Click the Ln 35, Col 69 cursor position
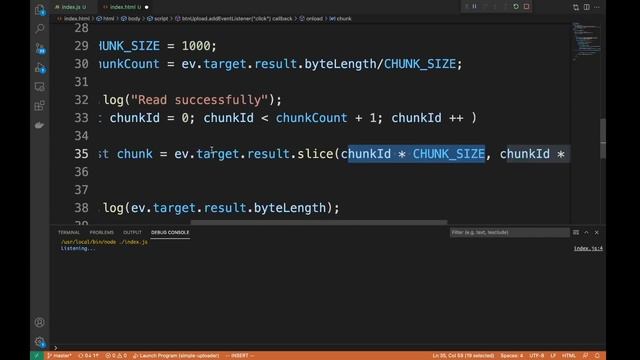 (x=463, y=356)
